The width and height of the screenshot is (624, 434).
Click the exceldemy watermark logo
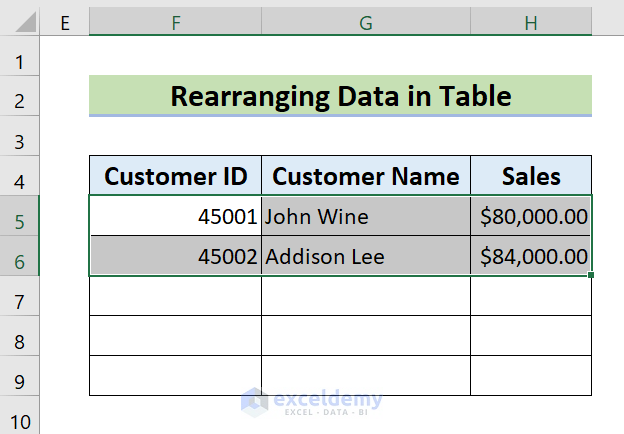click(312, 403)
